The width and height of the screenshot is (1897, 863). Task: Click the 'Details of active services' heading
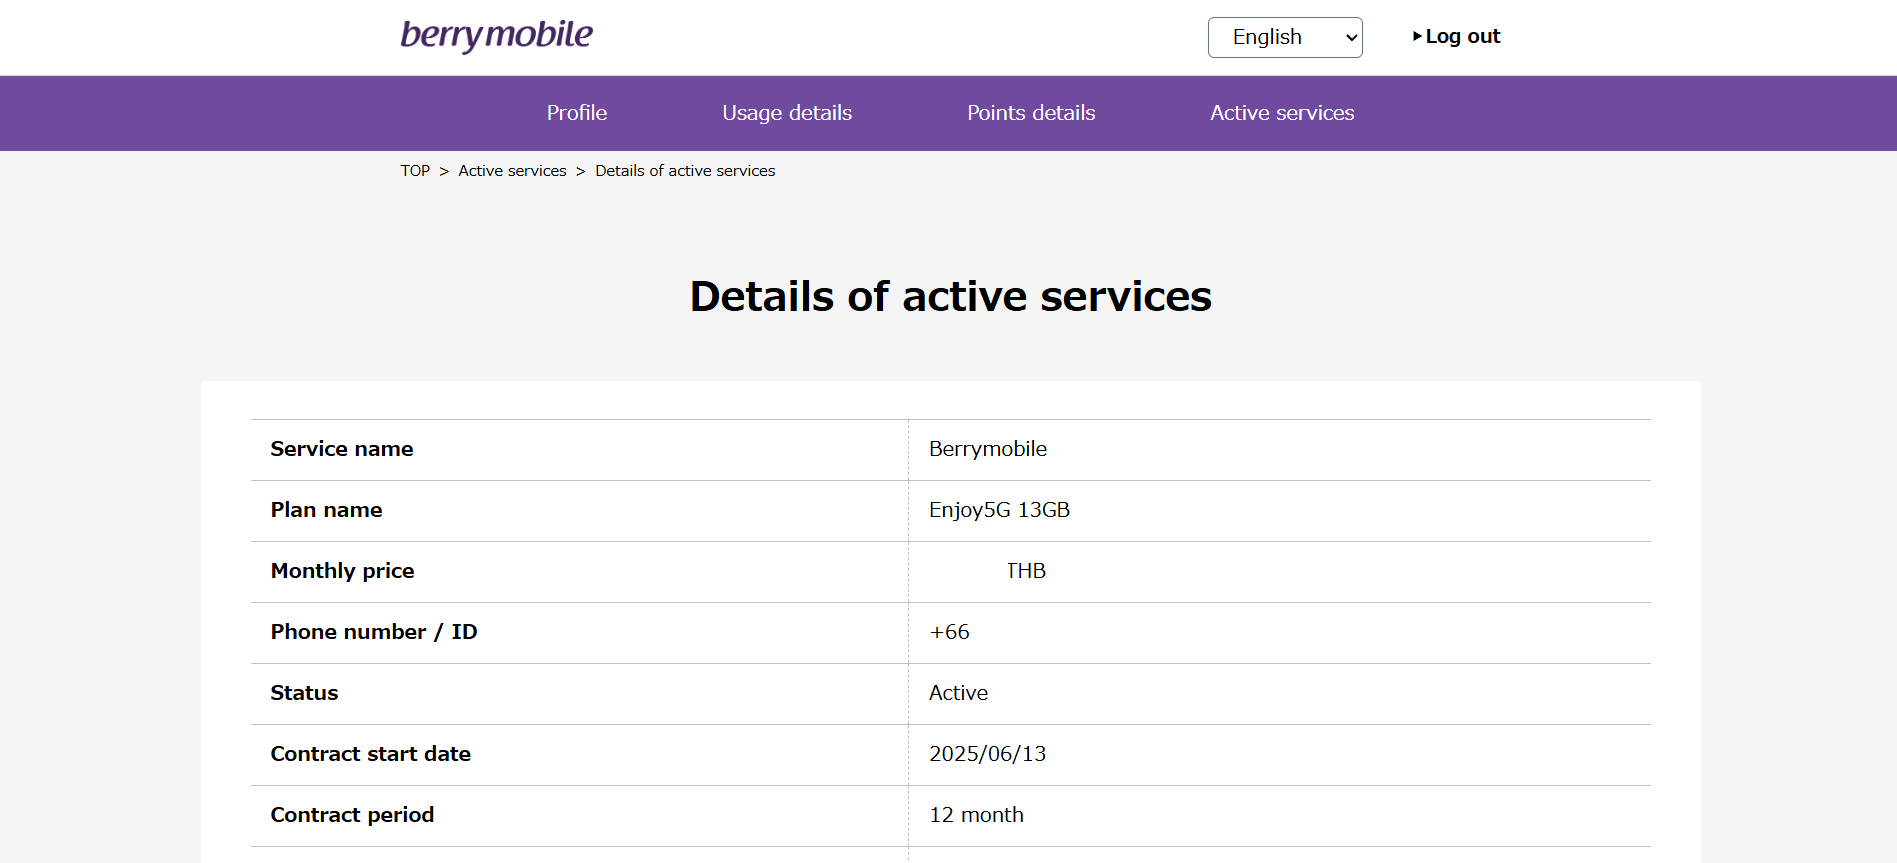(x=950, y=296)
